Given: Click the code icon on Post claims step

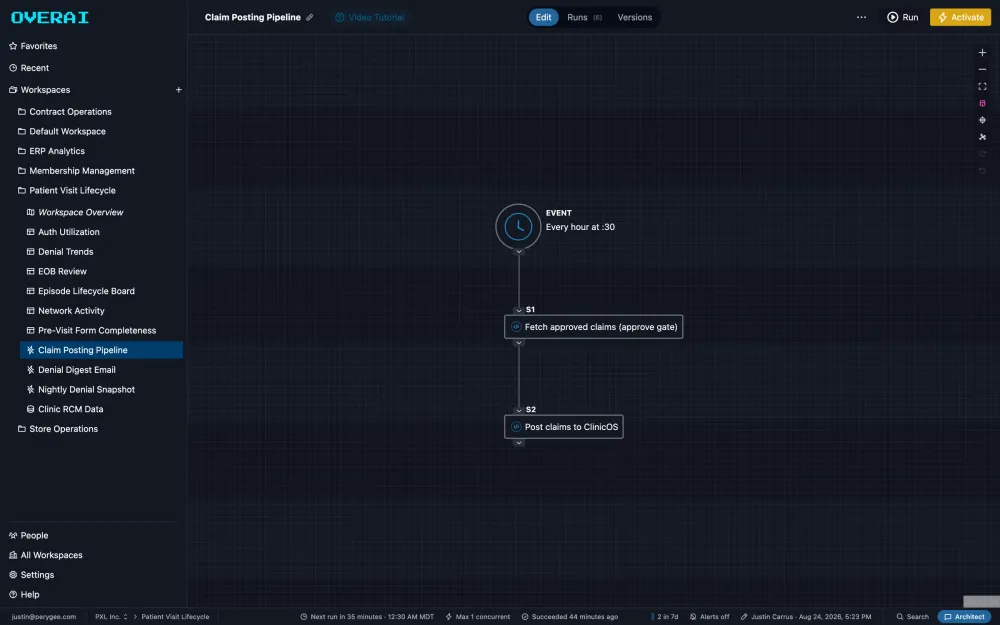Looking at the screenshot, I should click(x=516, y=427).
